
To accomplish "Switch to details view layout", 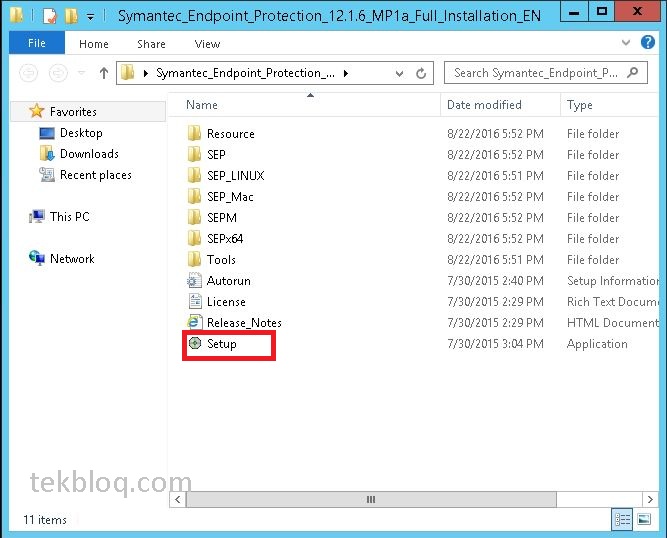I will tap(623, 519).
